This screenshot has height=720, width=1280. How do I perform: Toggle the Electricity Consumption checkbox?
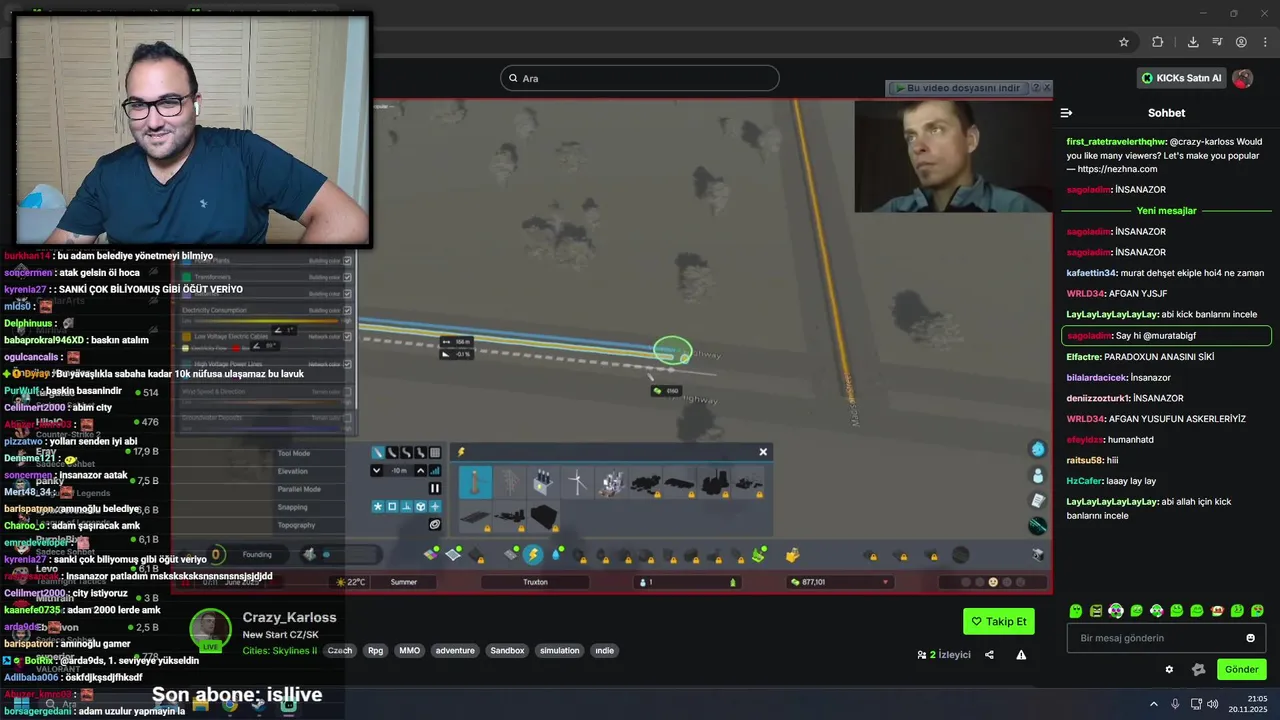(x=347, y=310)
